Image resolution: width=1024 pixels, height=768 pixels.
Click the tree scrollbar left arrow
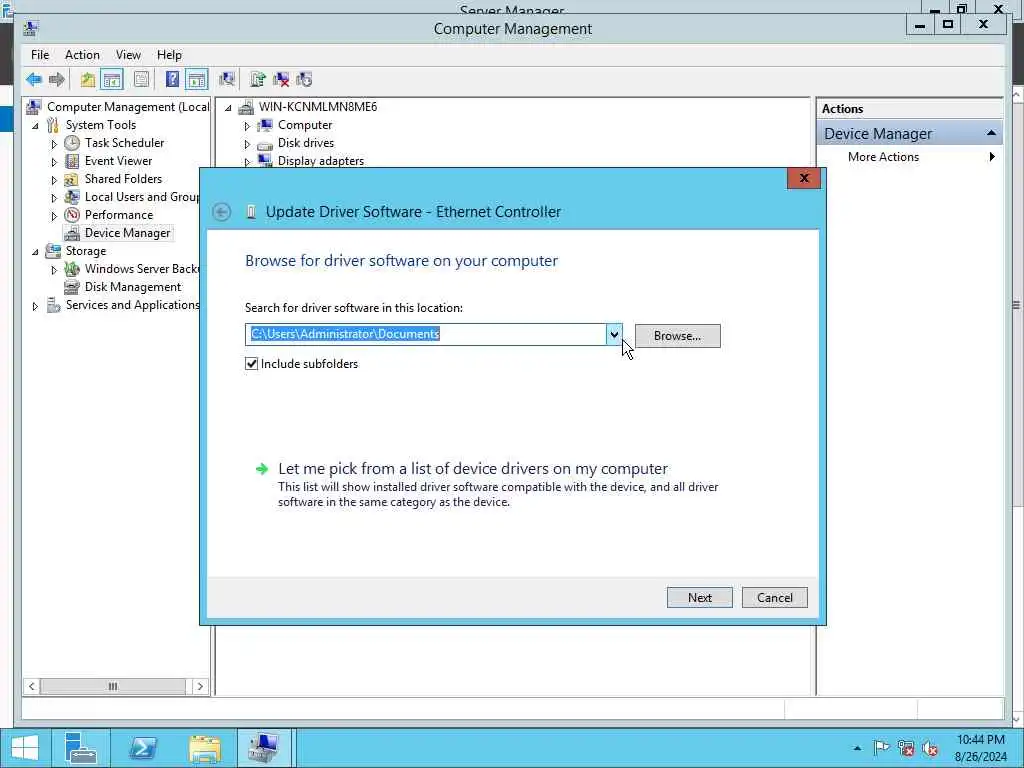31,686
